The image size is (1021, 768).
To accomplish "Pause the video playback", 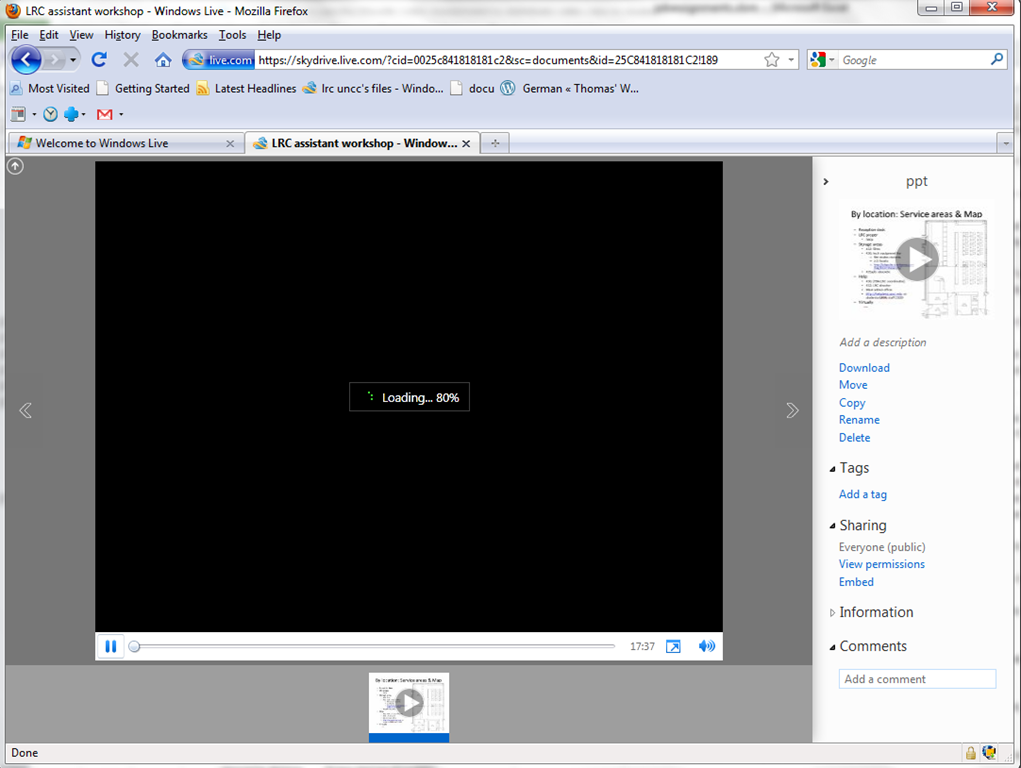I will pyautogui.click(x=111, y=647).
